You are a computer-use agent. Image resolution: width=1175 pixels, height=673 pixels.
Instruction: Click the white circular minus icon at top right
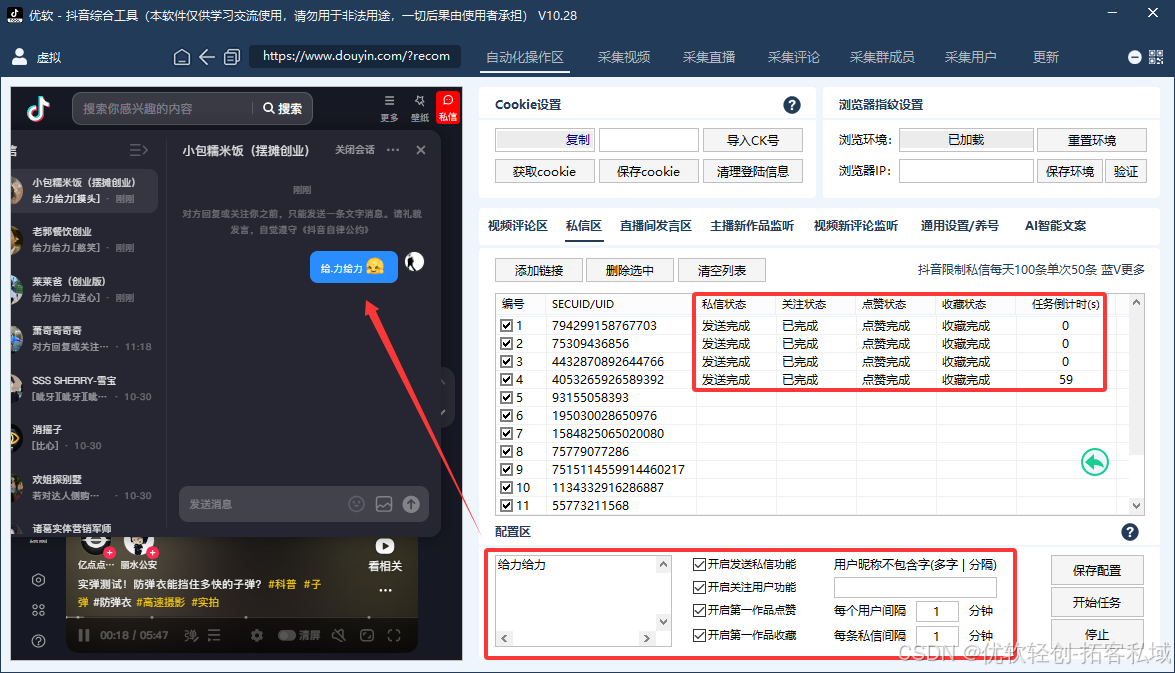pyautogui.click(x=1135, y=57)
